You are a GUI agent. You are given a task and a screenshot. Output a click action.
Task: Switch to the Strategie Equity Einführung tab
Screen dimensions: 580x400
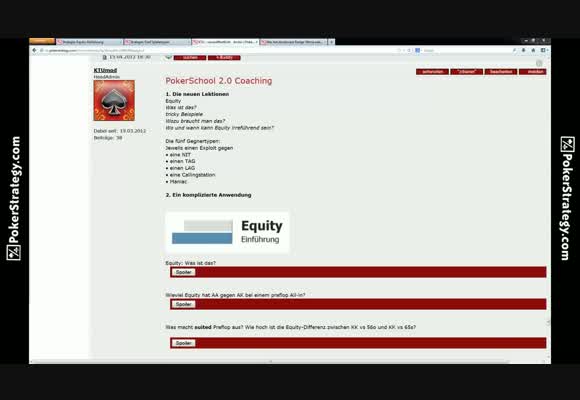(x=89, y=42)
